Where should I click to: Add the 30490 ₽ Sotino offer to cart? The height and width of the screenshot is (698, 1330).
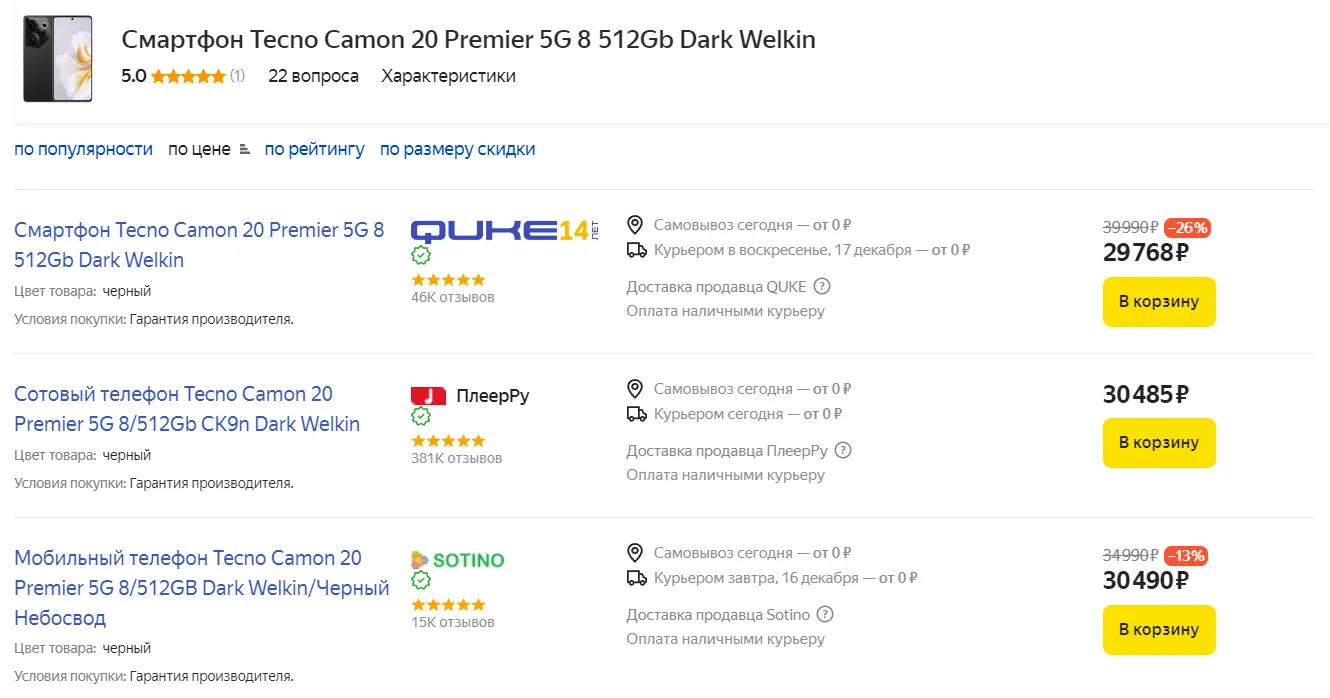(x=1158, y=630)
